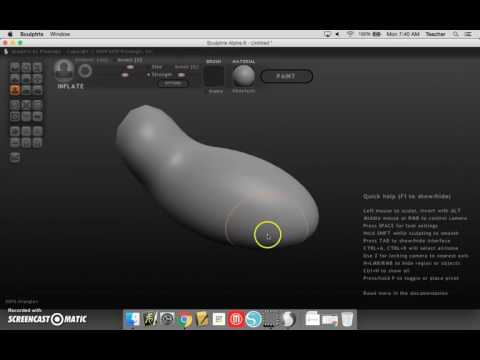Click the display mirroring icon in menu bar
This screenshot has width=480, height=360.
point(328,34)
